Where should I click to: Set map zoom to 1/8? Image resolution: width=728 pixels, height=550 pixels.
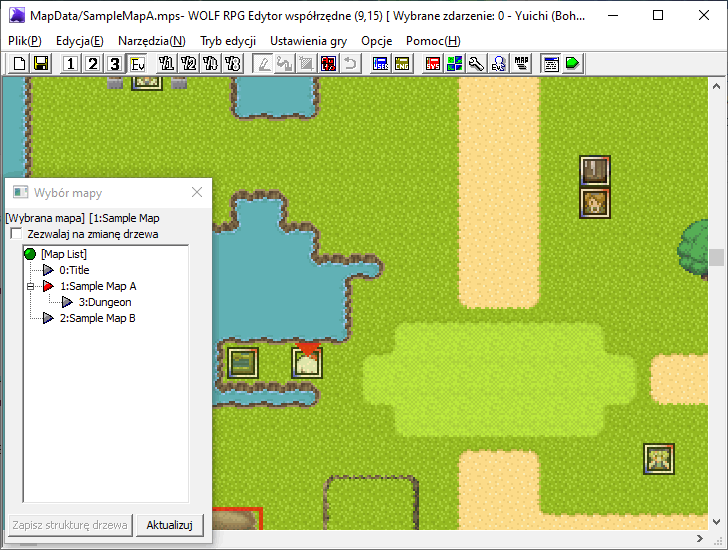(x=233, y=64)
